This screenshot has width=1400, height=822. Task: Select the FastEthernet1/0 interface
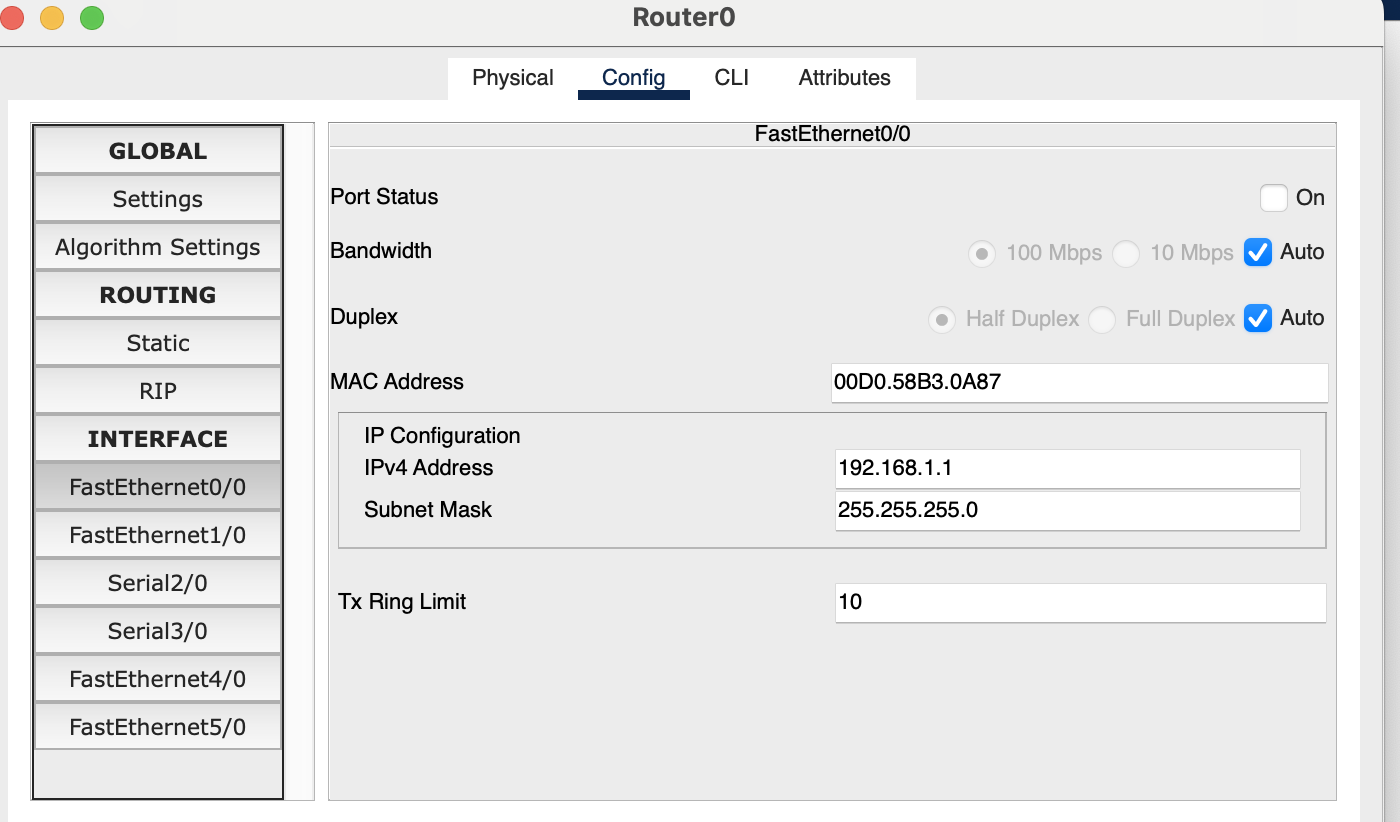[x=158, y=535]
